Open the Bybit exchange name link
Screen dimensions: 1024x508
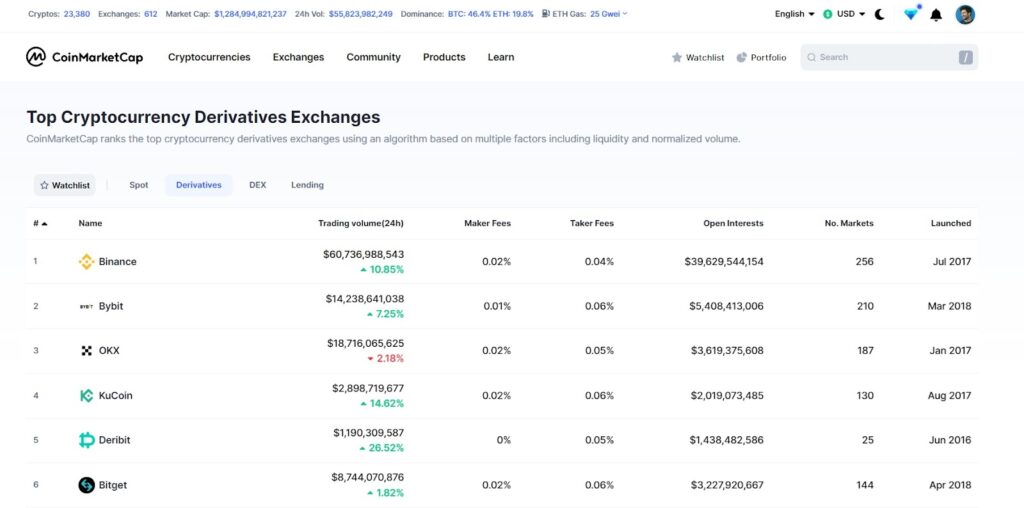[111, 306]
